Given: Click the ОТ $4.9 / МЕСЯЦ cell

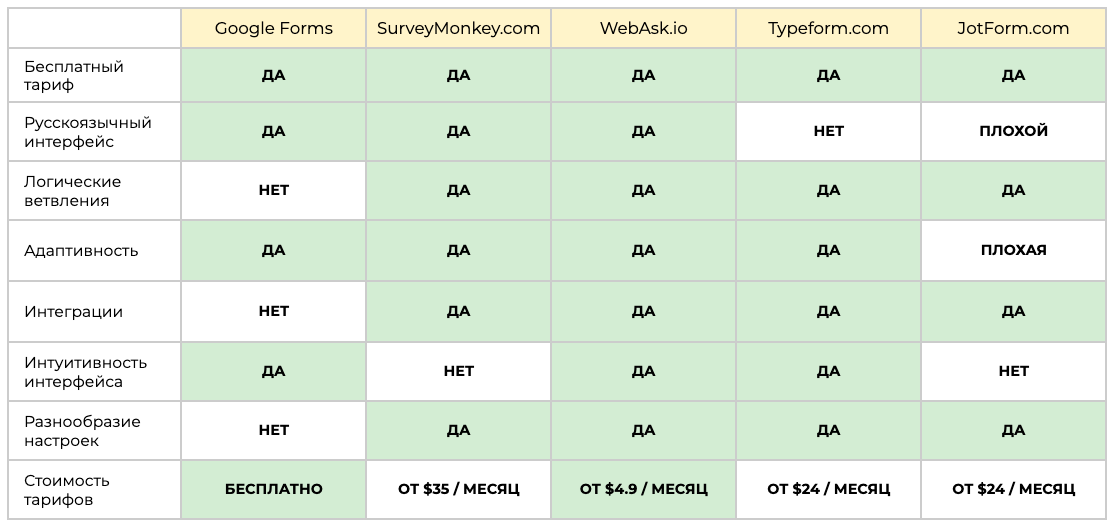Looking at the screenshot, I should pos(643,489).
